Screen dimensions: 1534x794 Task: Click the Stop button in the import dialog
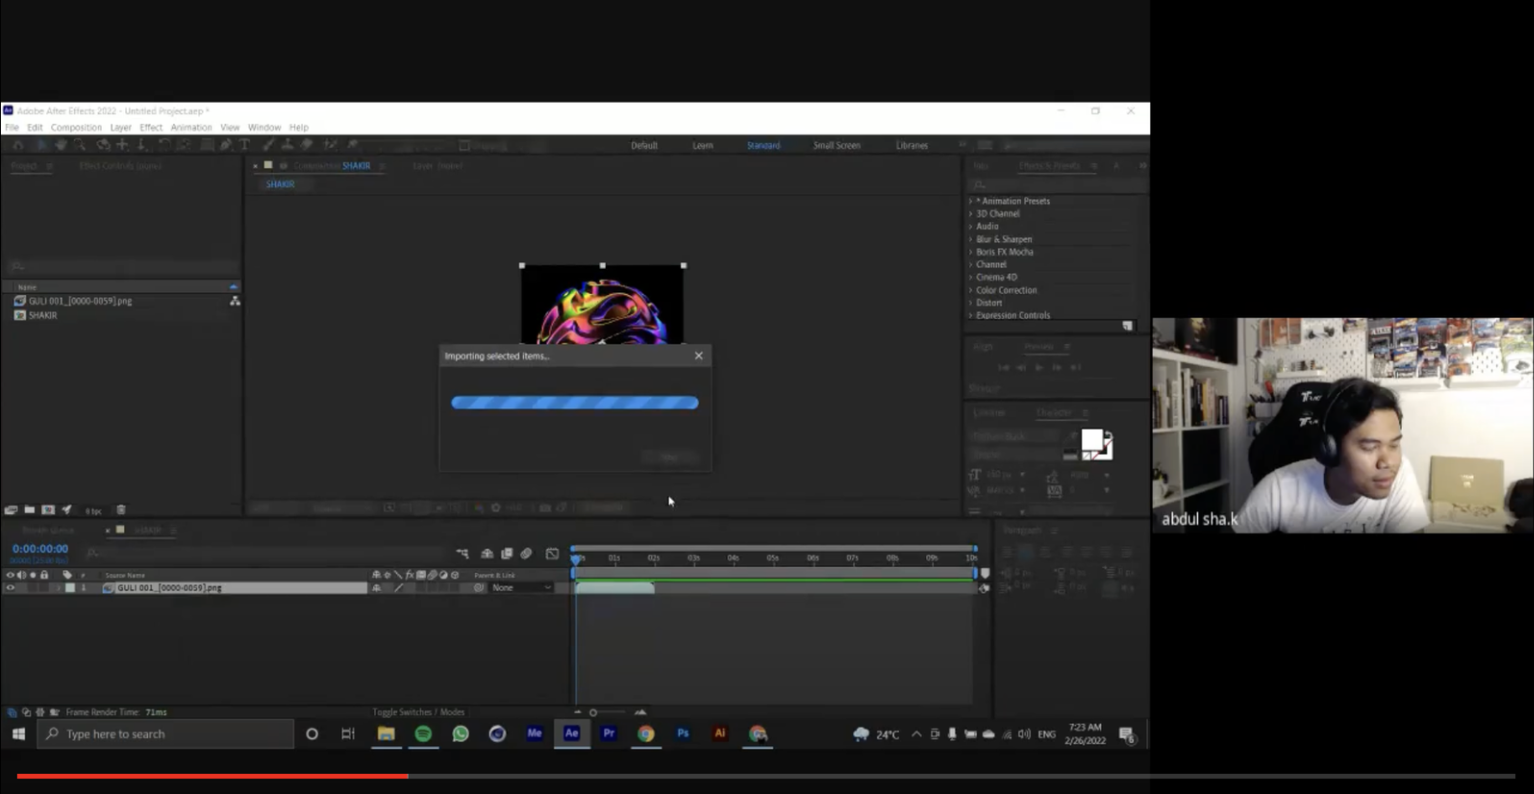[669, 457]
